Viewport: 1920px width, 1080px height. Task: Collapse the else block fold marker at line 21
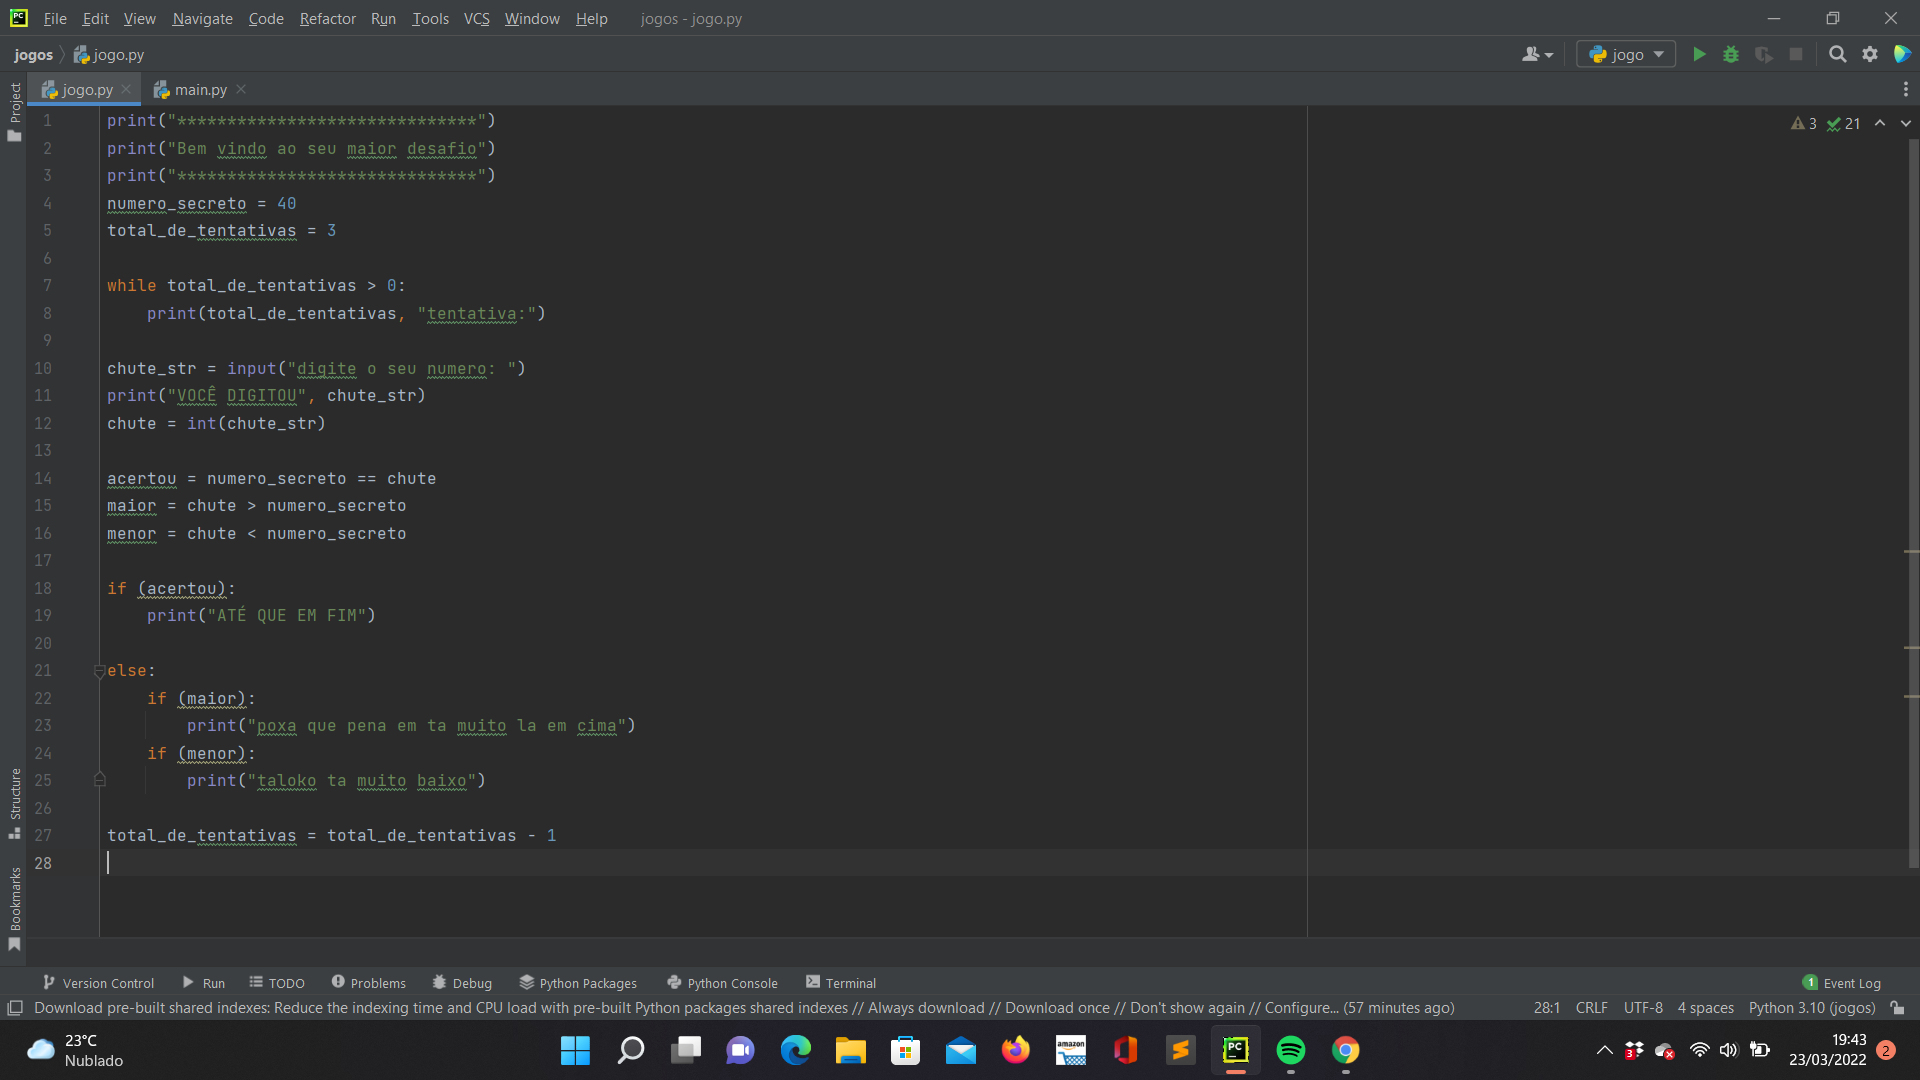[x=100, y=671]
